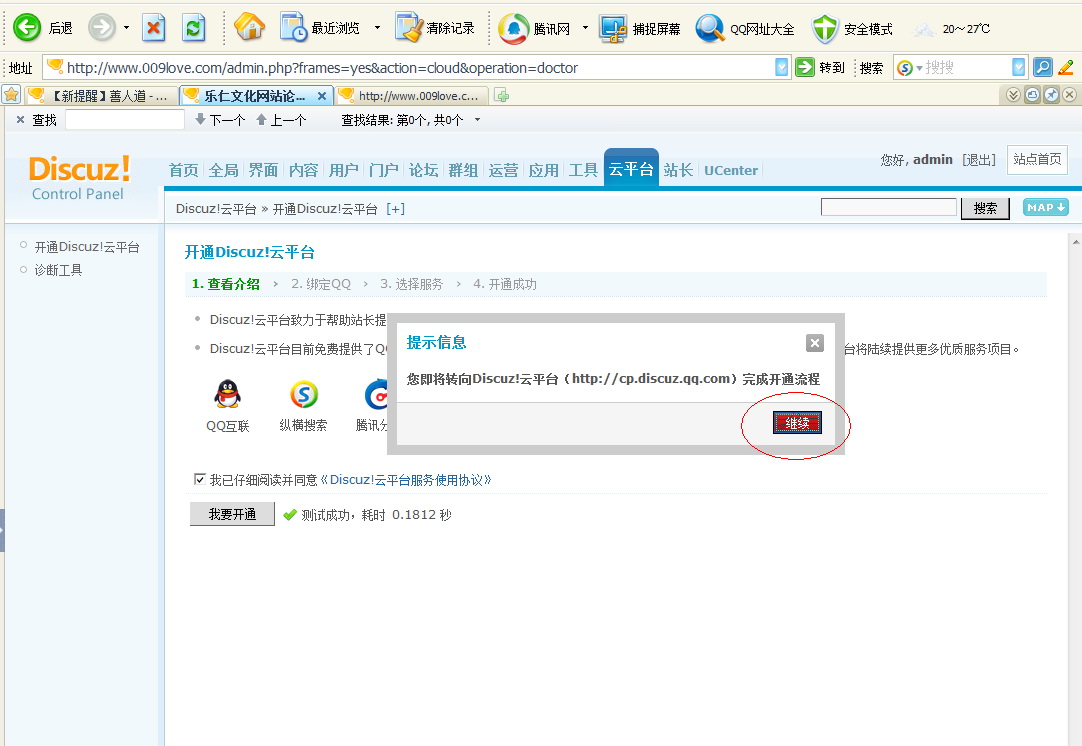Click the blue magnifier search icon beside 搜搜
1082x746 pixels.
pyautogui.click(x=1043, y=67)
